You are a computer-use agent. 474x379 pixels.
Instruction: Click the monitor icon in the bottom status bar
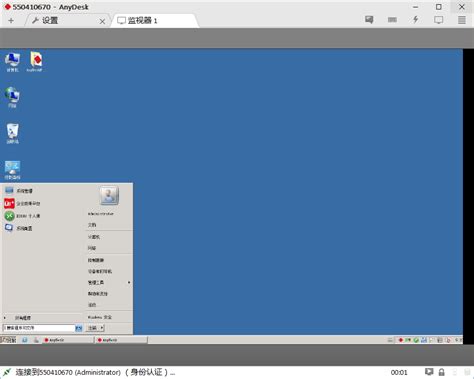pyautogui.click(x=429, y=372)
